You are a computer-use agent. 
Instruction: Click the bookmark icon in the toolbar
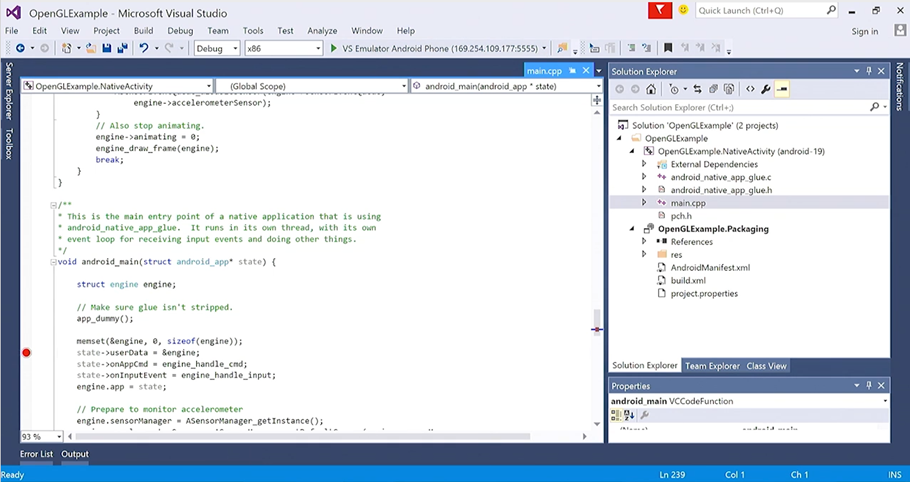click(x=668, y=48)
